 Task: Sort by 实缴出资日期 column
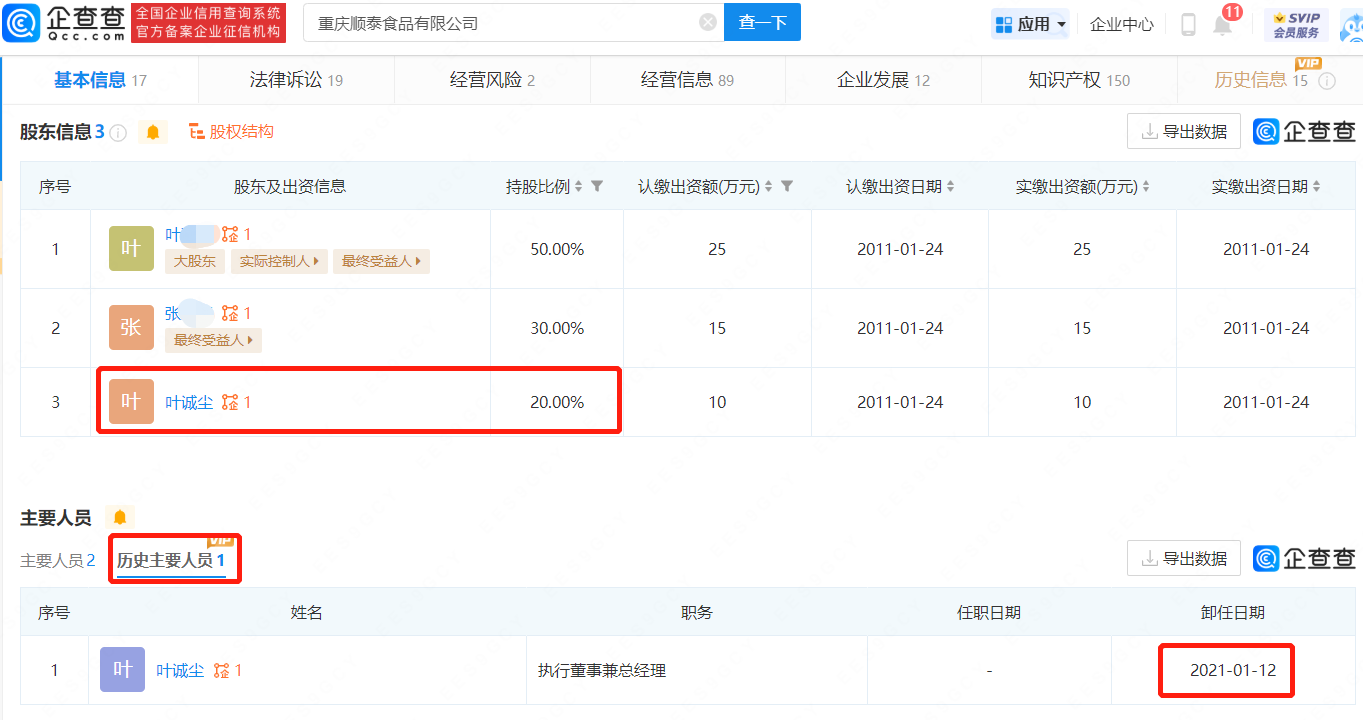click(x=1316, y=186)
